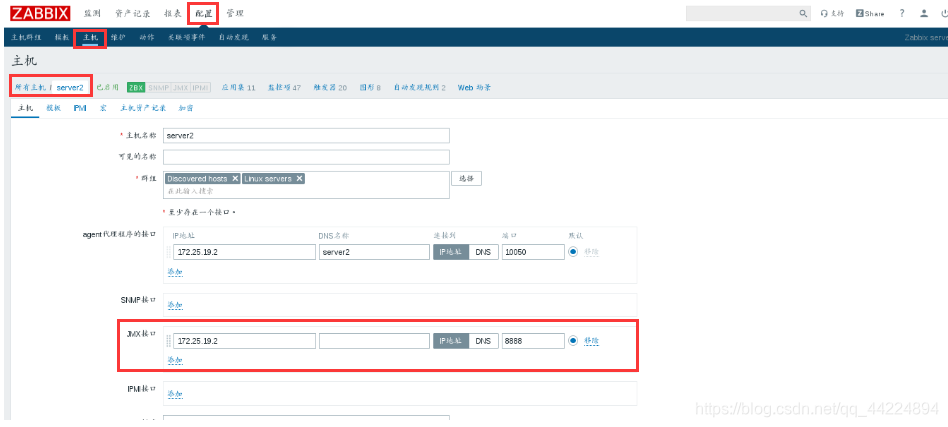
Task: Set JMX interface connect to IP地址
Action: point(451,341)
